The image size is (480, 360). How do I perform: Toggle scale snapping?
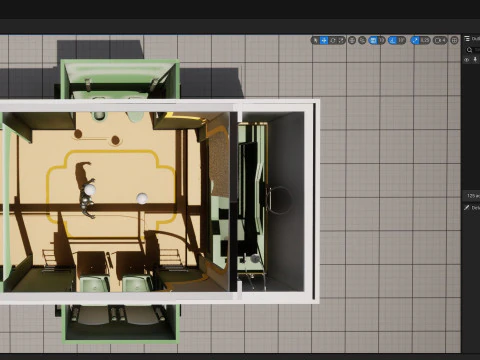pos(415,40)
